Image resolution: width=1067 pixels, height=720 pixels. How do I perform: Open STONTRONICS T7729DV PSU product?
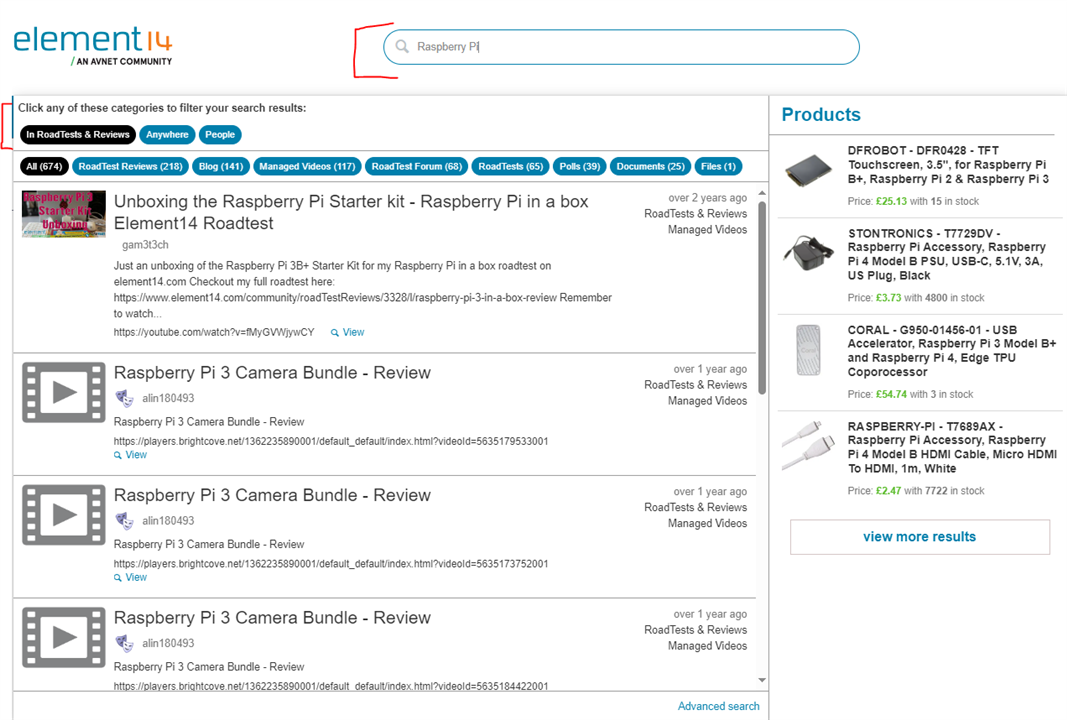947,255
